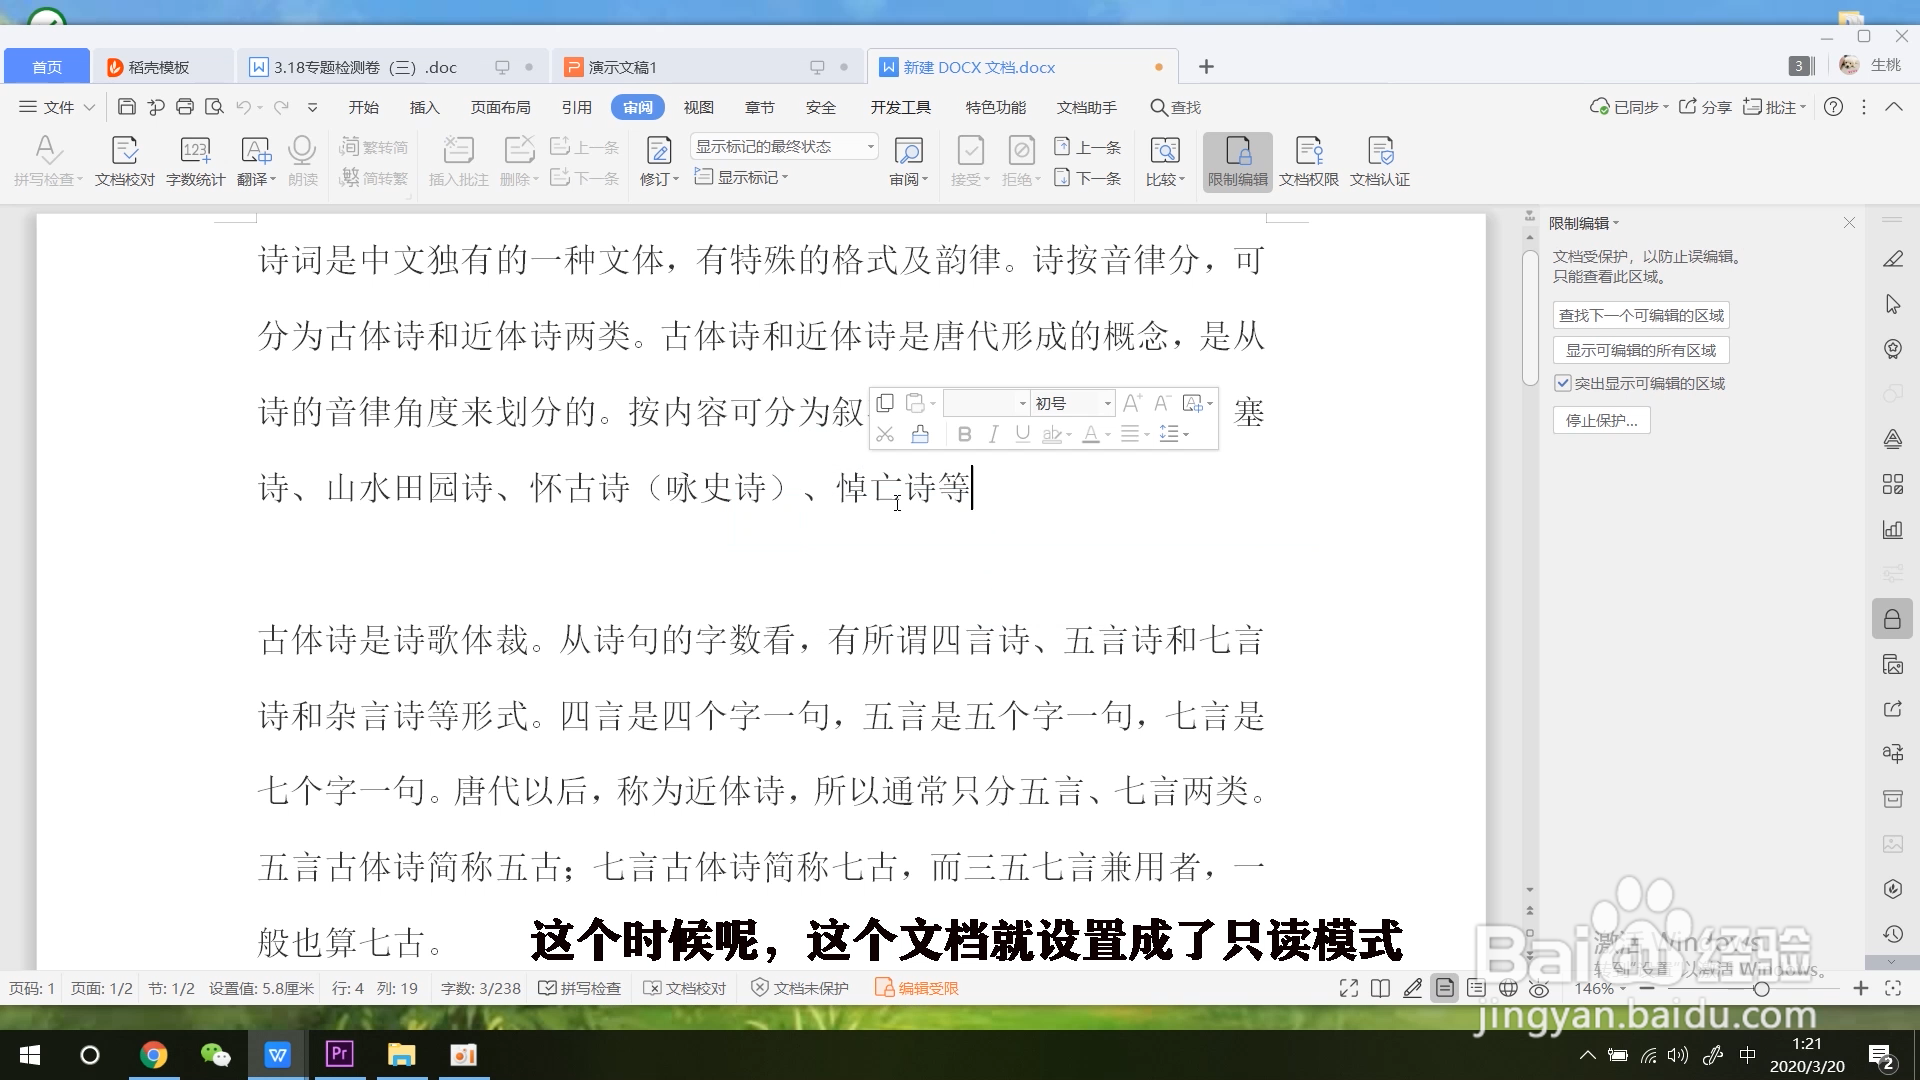Click the lock icon in the right sidebar
1920x1080 pixels.
tap(1892, 620)
